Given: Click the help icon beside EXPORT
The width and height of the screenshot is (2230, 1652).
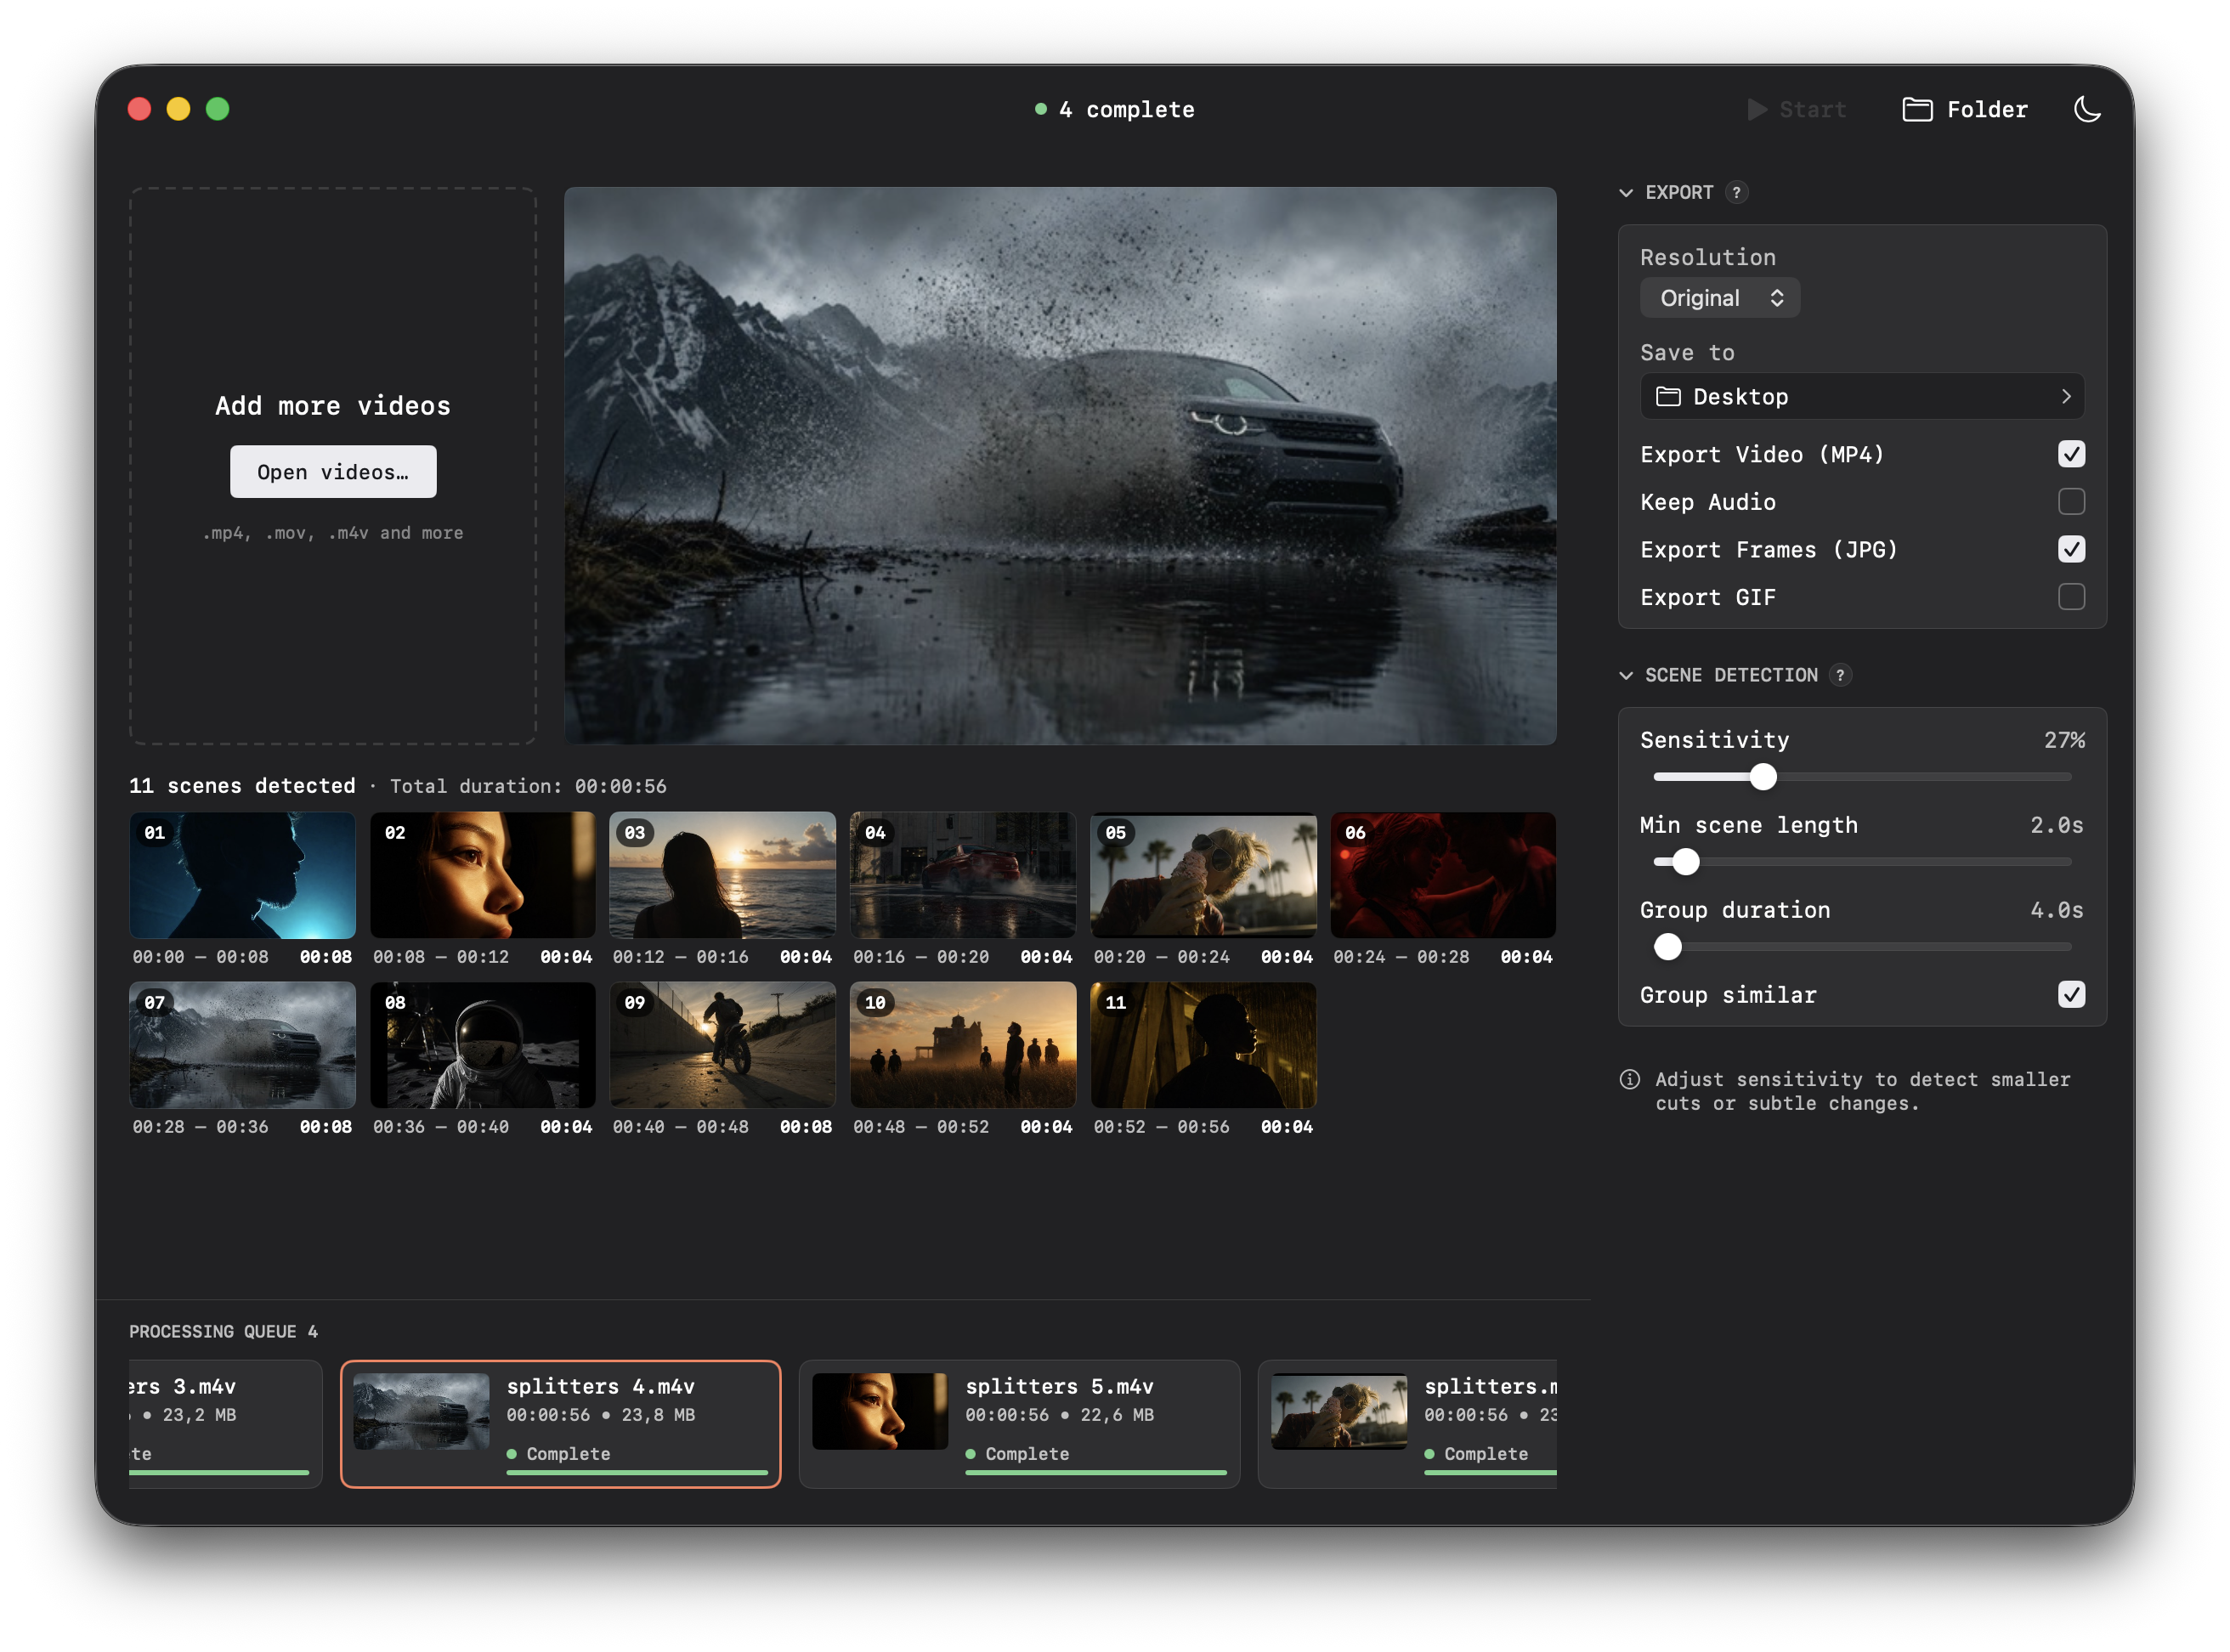Looking at the screenshot, I should pos(1736,192).
